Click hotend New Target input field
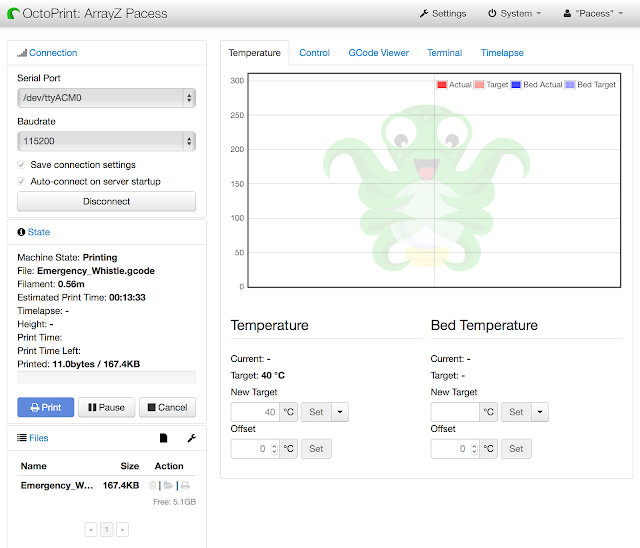 coord(255,412)
